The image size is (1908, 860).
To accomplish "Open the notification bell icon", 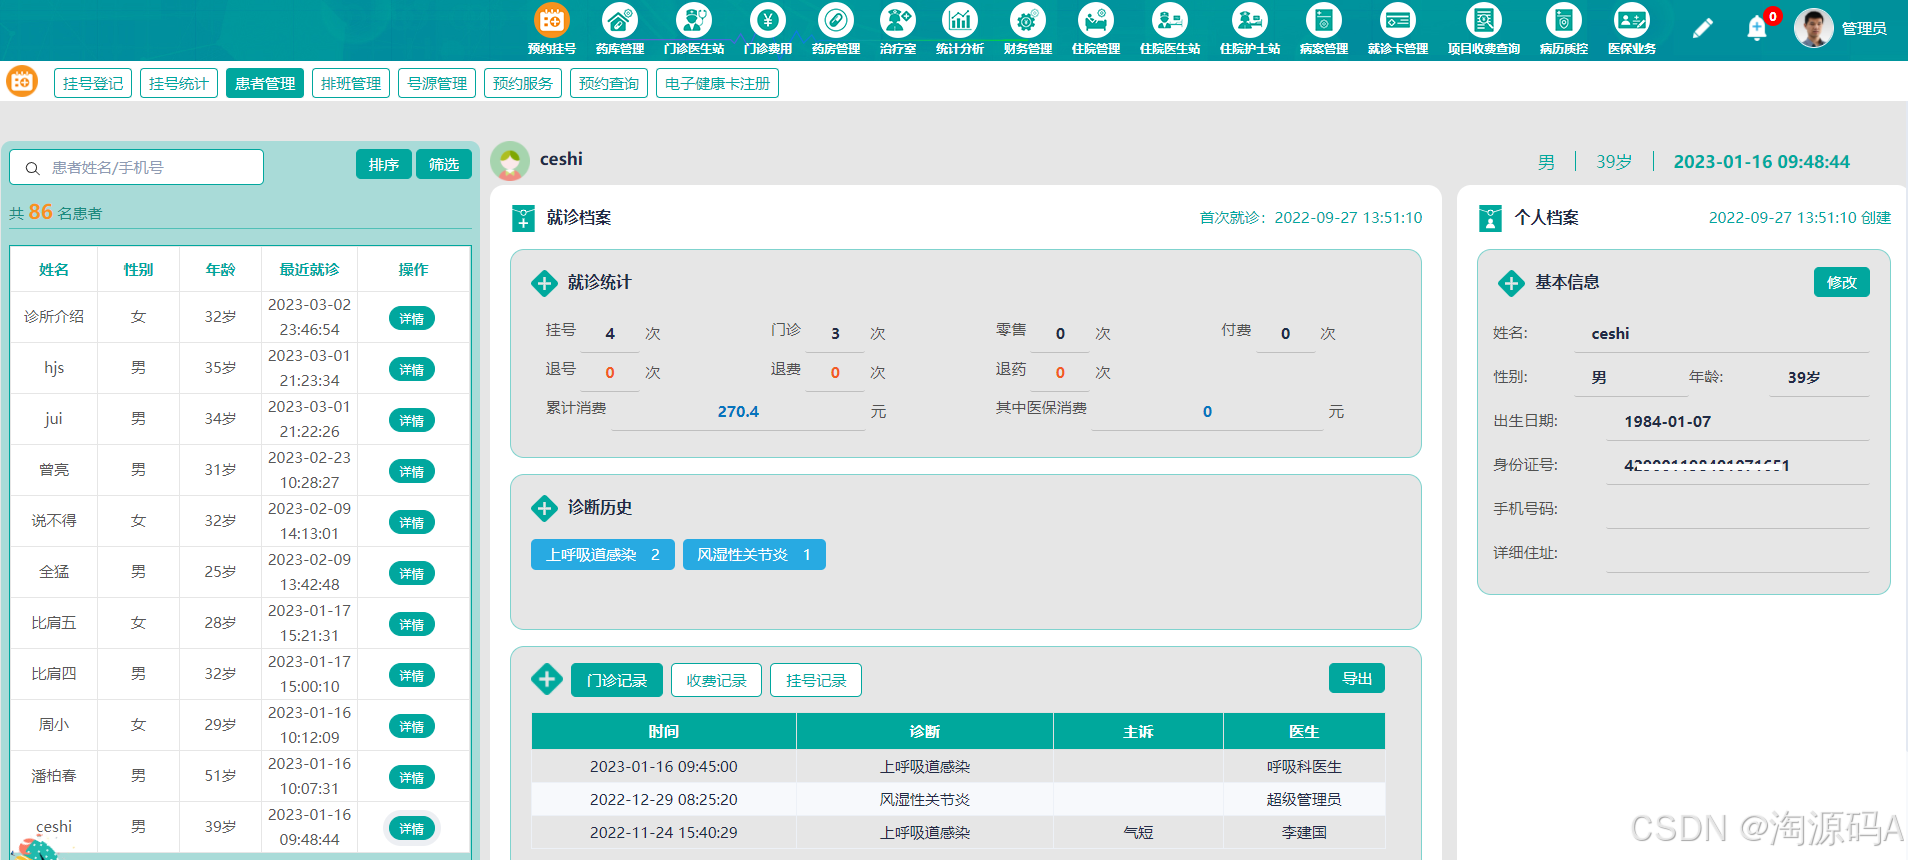I will (x=1757, y=28).
